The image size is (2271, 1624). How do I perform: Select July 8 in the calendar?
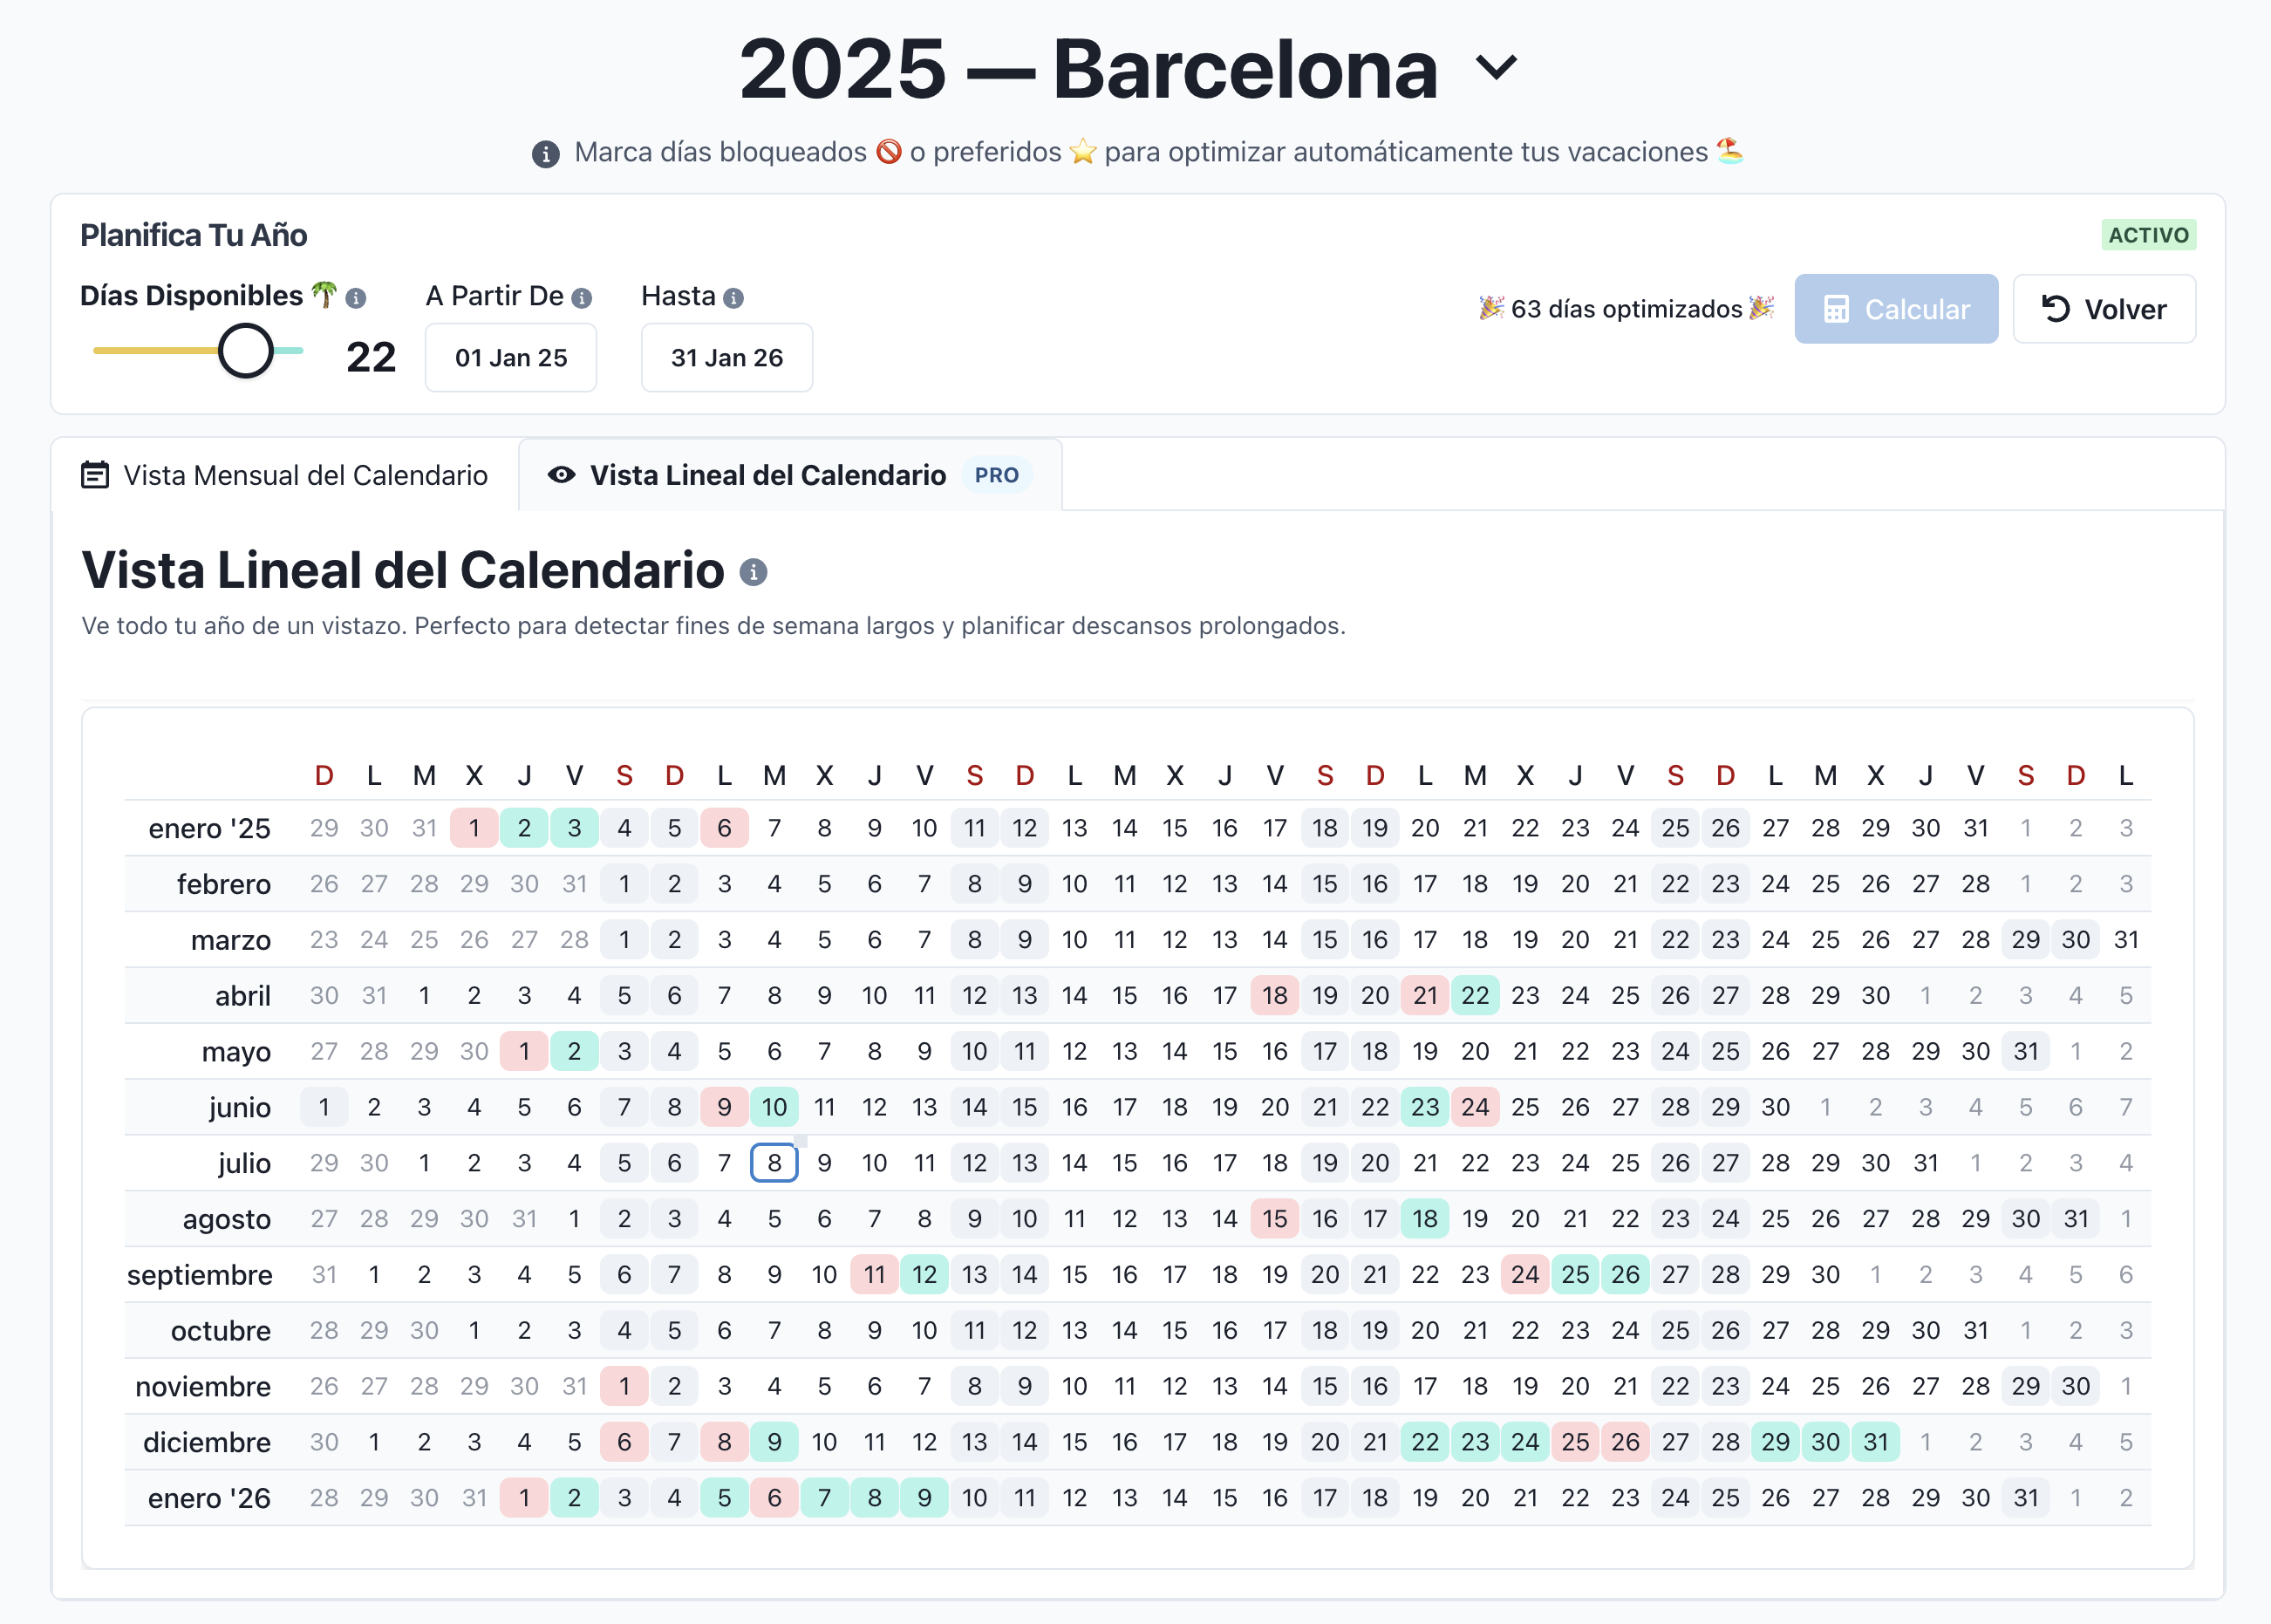pos(774,1162)
